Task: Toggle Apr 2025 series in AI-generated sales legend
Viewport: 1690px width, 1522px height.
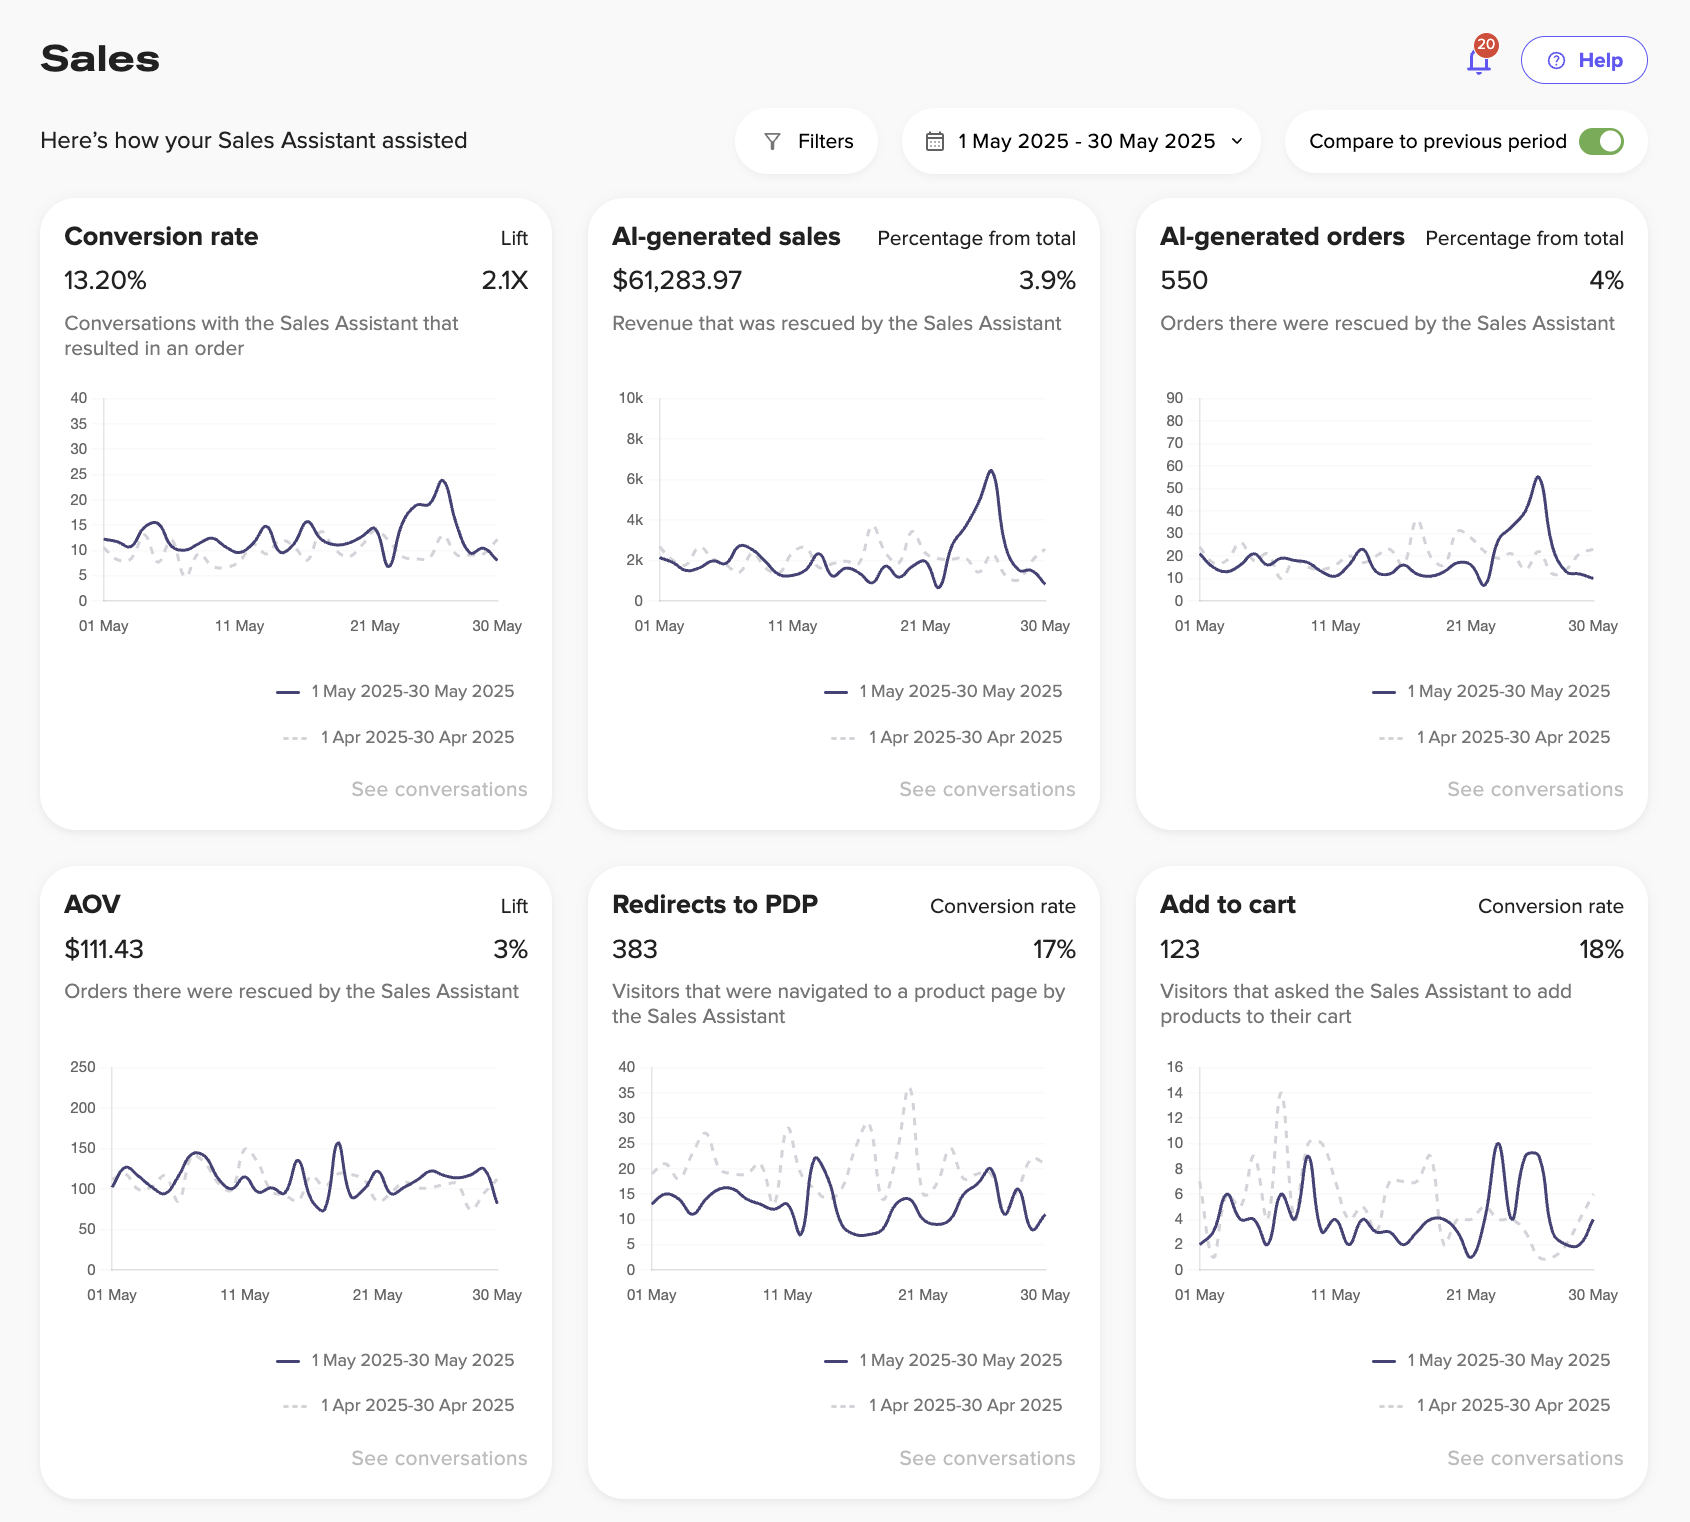Action: (x=948, y=738)
